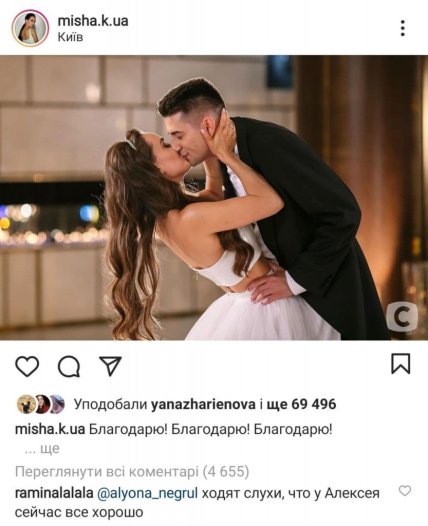Open the Київ location tag

click(x=70, y=37)
